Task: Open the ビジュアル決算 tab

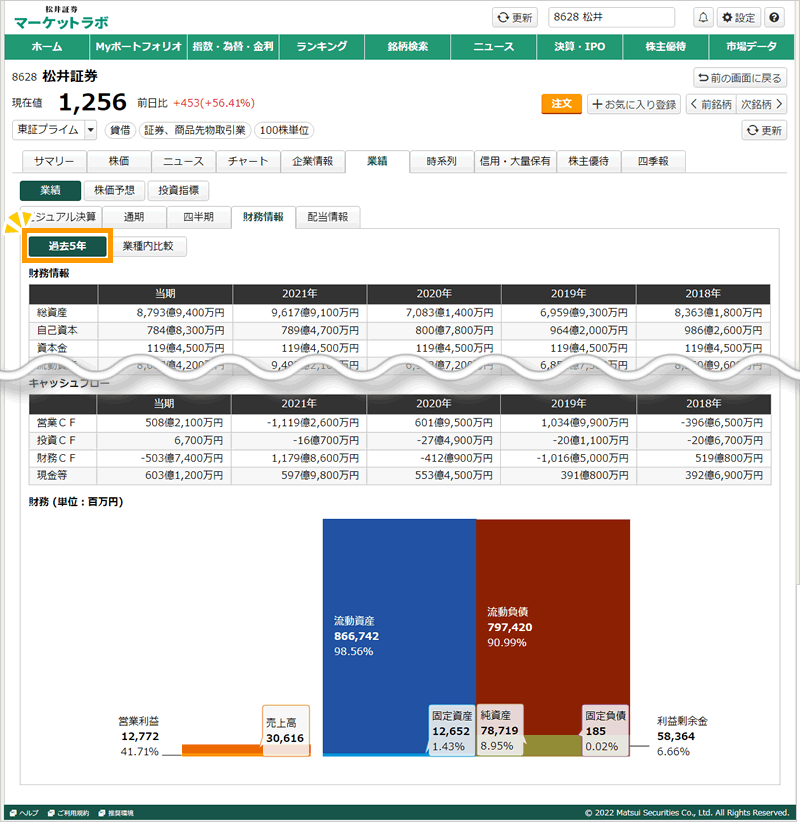Action: pyautogui.click(x=61, y=217)
